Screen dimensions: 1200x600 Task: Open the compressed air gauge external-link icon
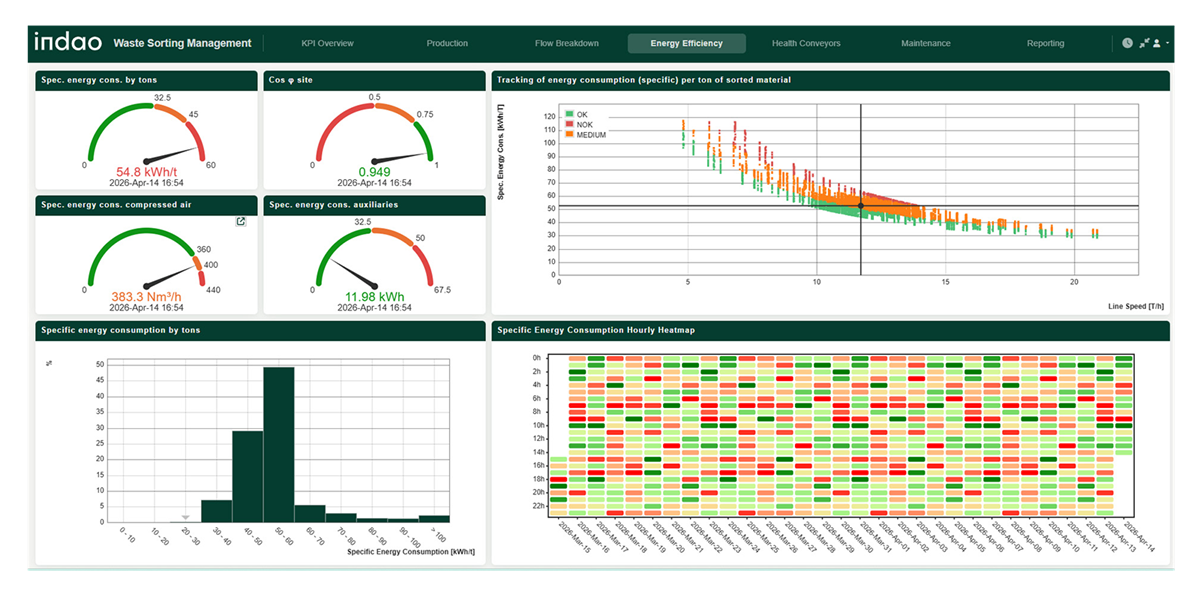pyautogui.click(x=241, y=222)
